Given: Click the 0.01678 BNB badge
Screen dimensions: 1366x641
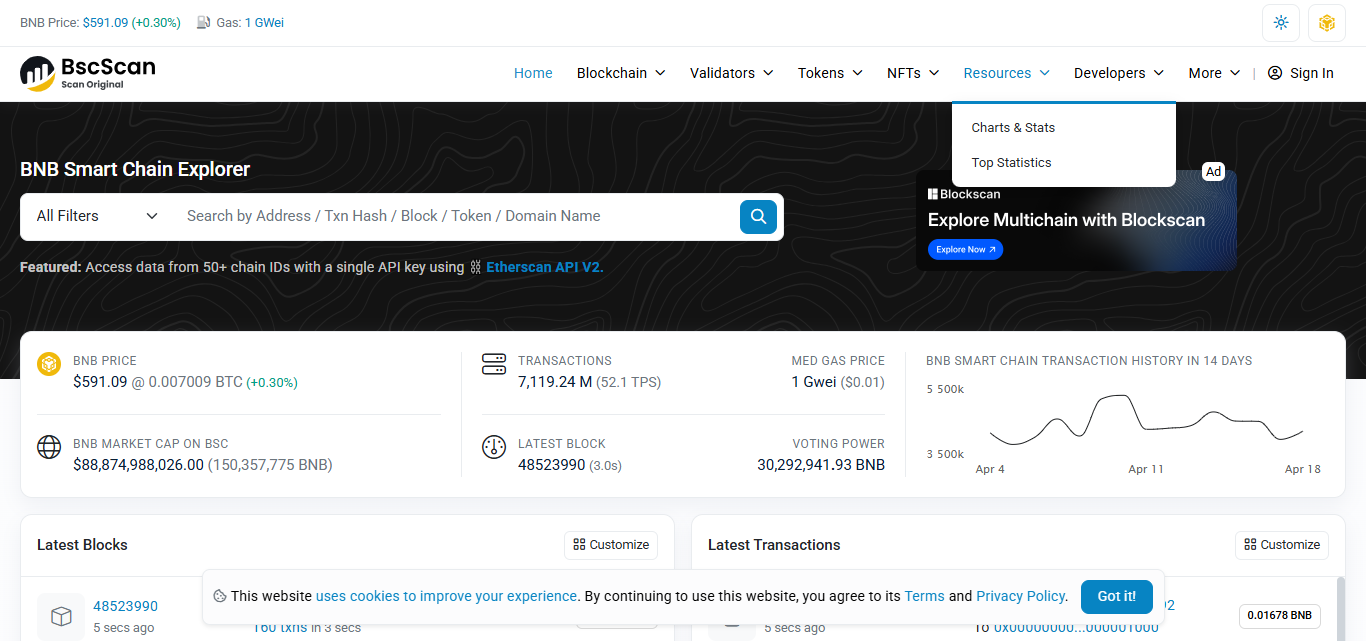Looking at the screenshot, I should coord(1279,616).
